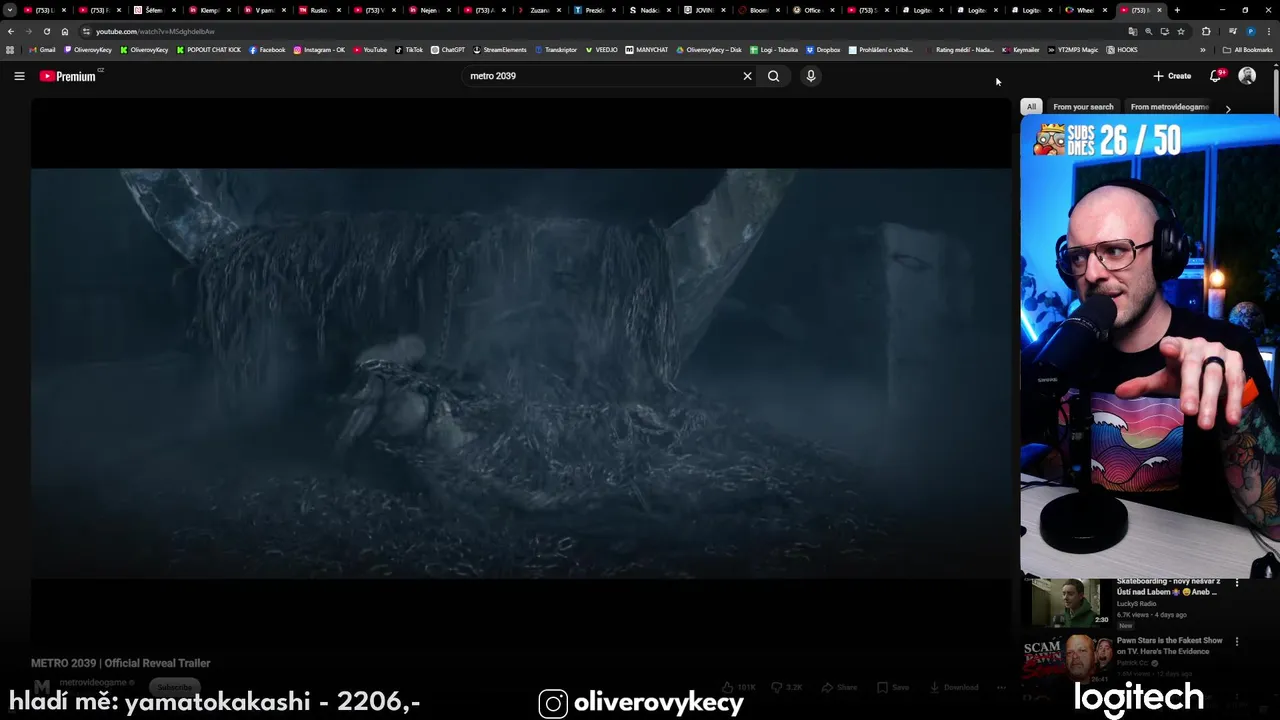Open StreamElements bookmark
The height and width of the screenshot is (720, 1280).
point(500,49)
